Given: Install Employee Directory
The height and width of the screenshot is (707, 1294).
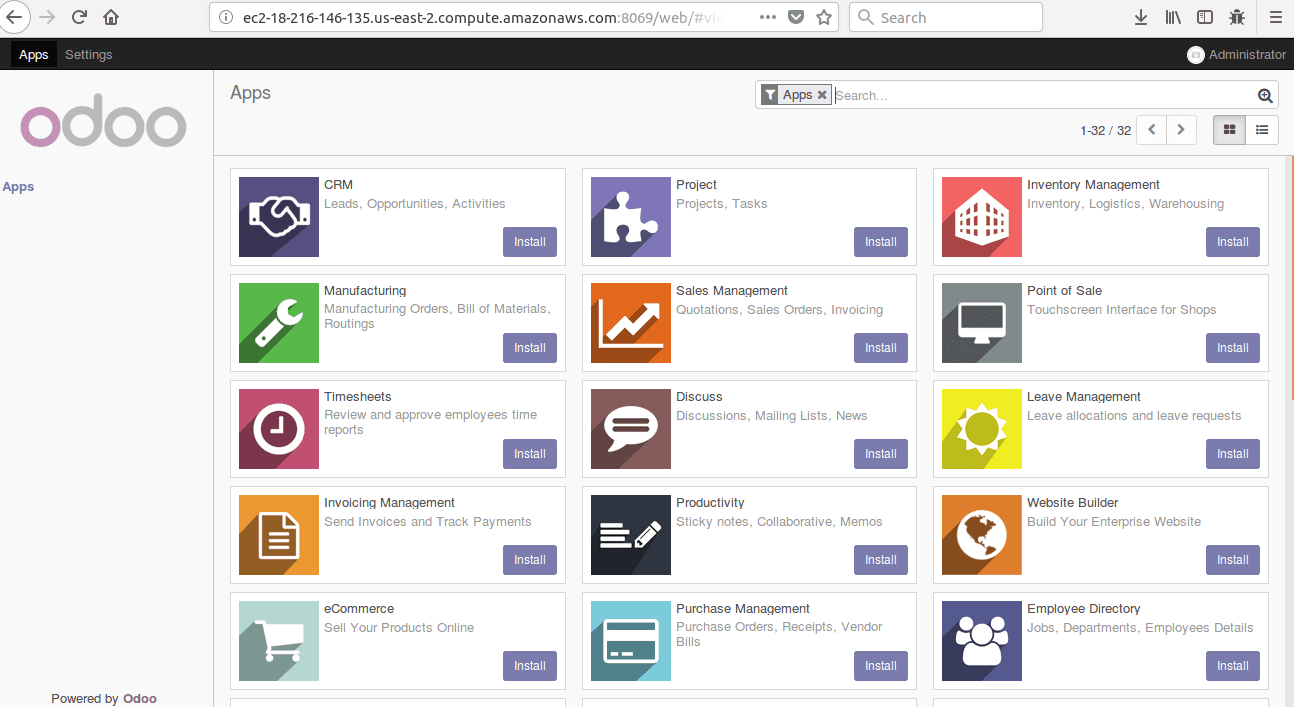Looking at the screenshot, I should click(1233, 666).
